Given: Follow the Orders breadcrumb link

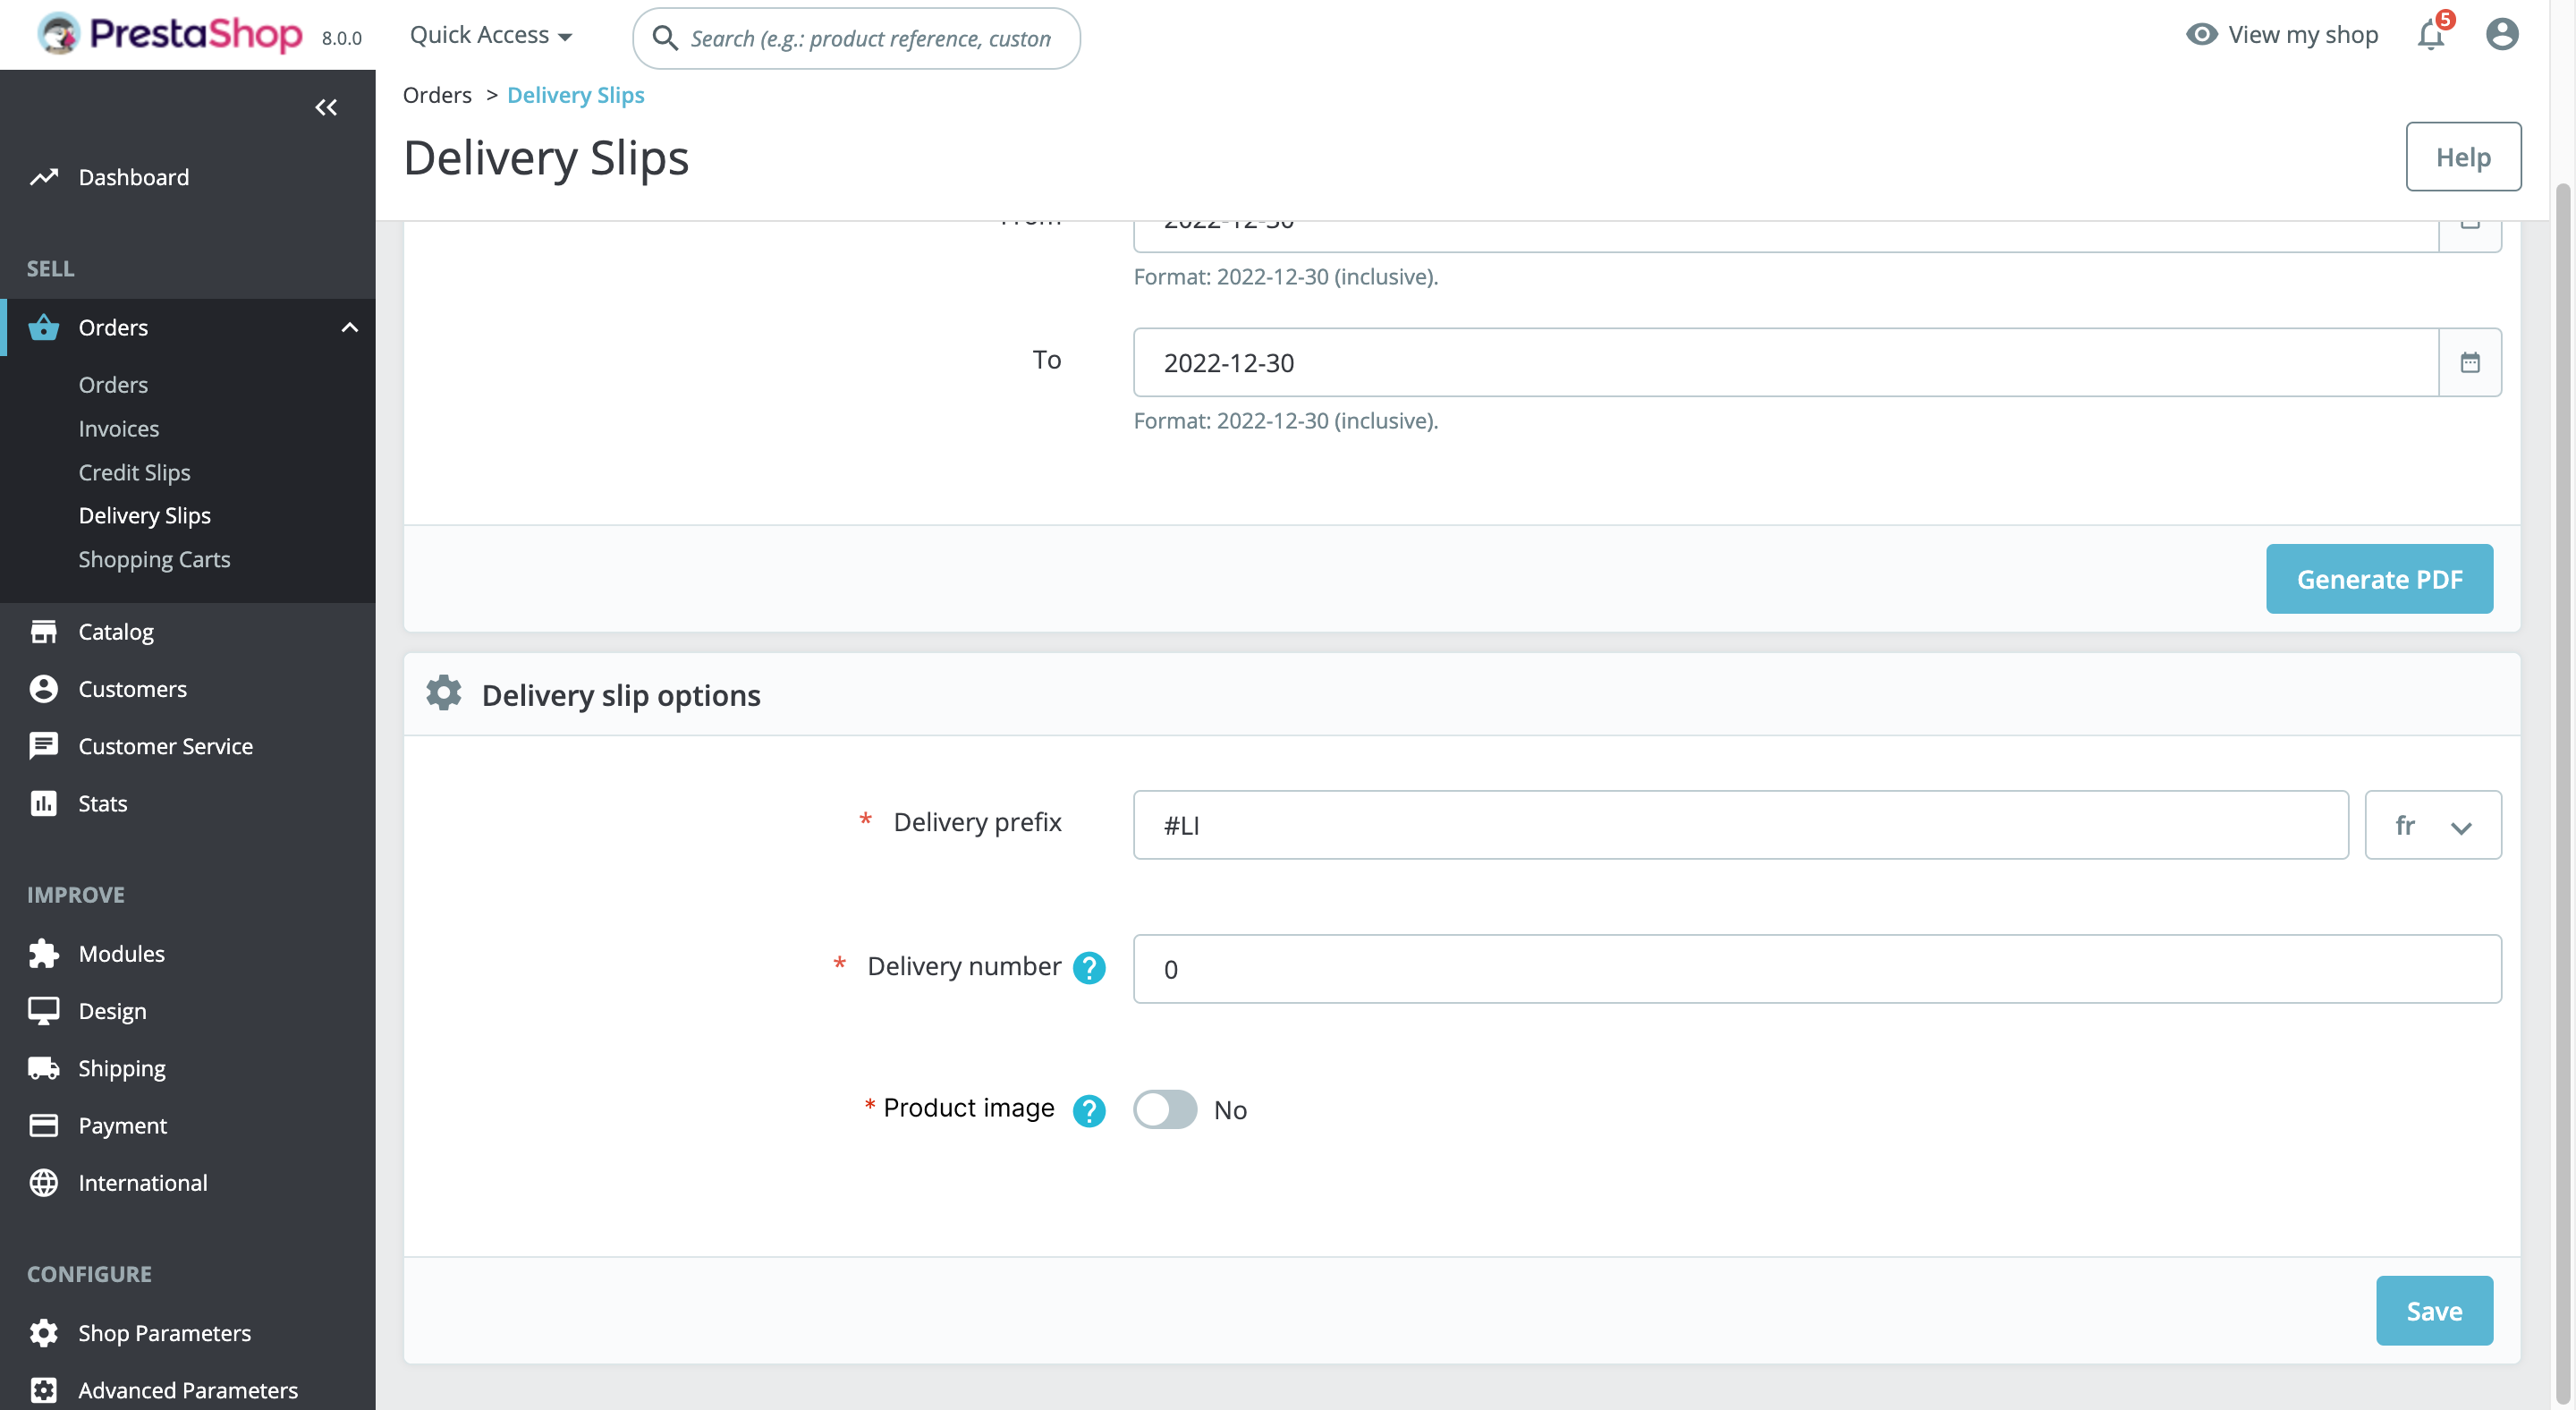Looking at the screenshot, I should pyautogui.click(x=437, y=94).
